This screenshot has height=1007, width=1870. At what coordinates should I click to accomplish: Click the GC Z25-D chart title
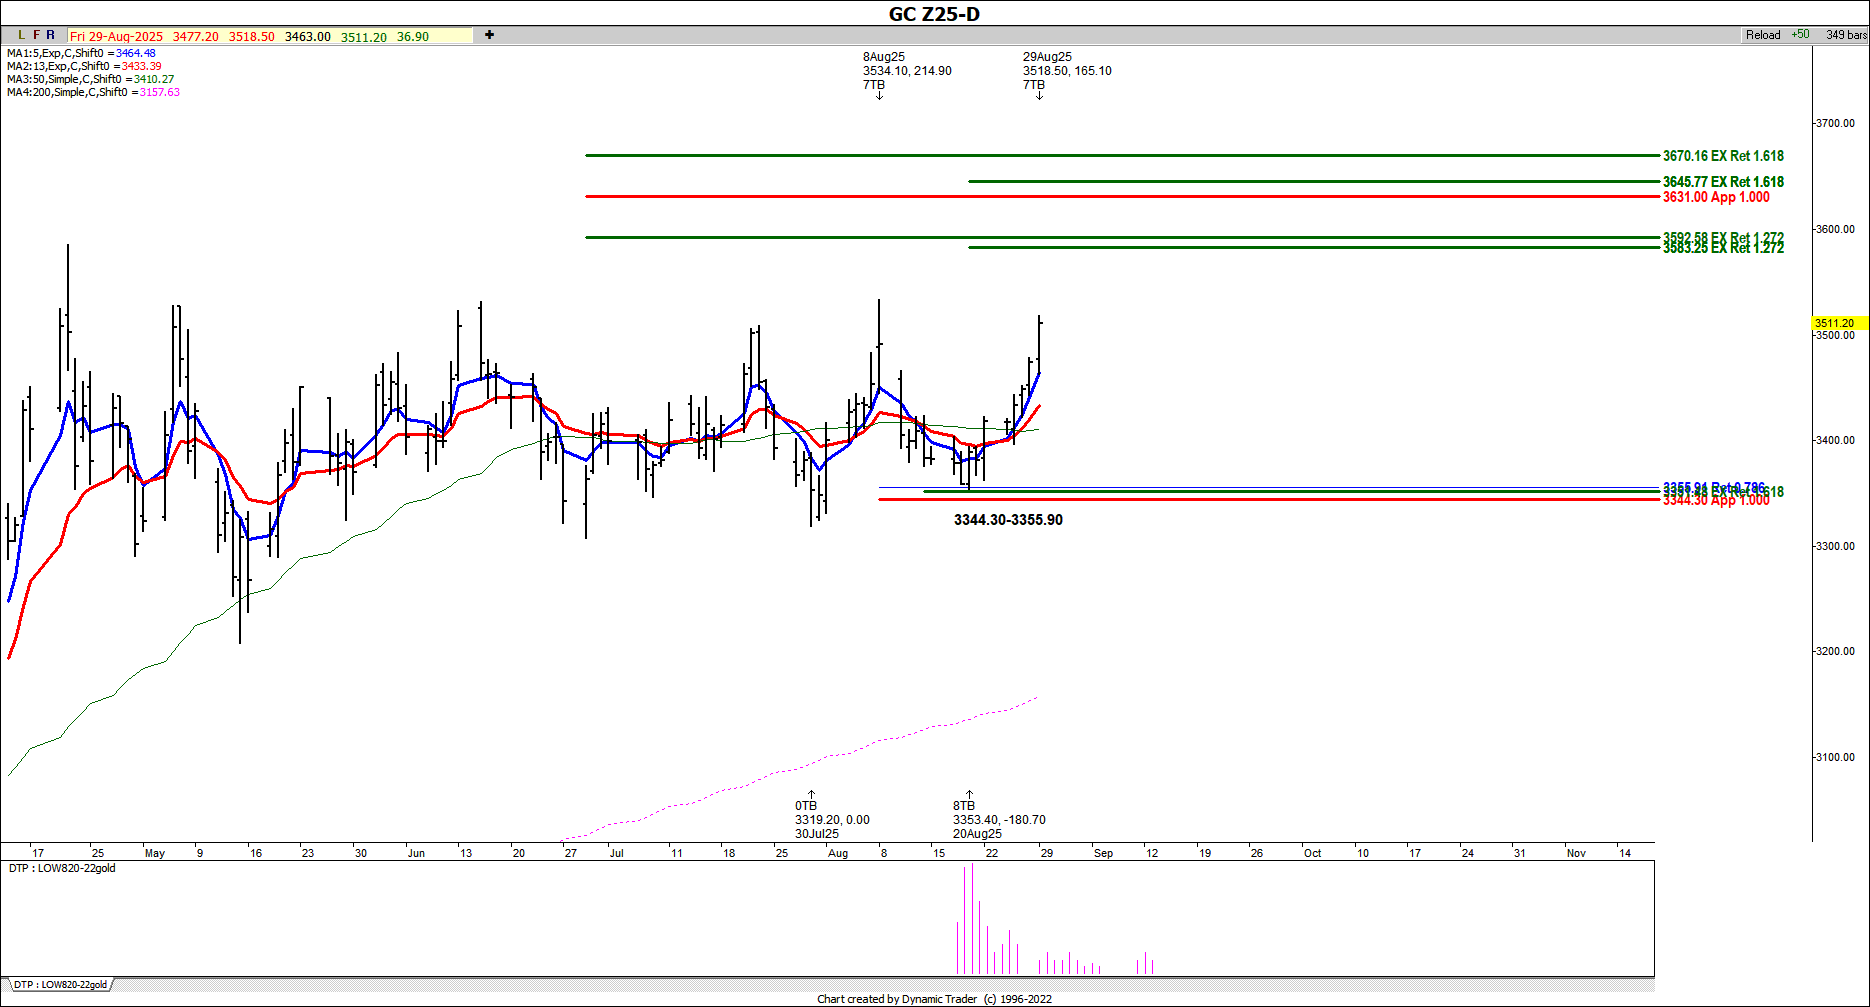click(x=934, y=14)
